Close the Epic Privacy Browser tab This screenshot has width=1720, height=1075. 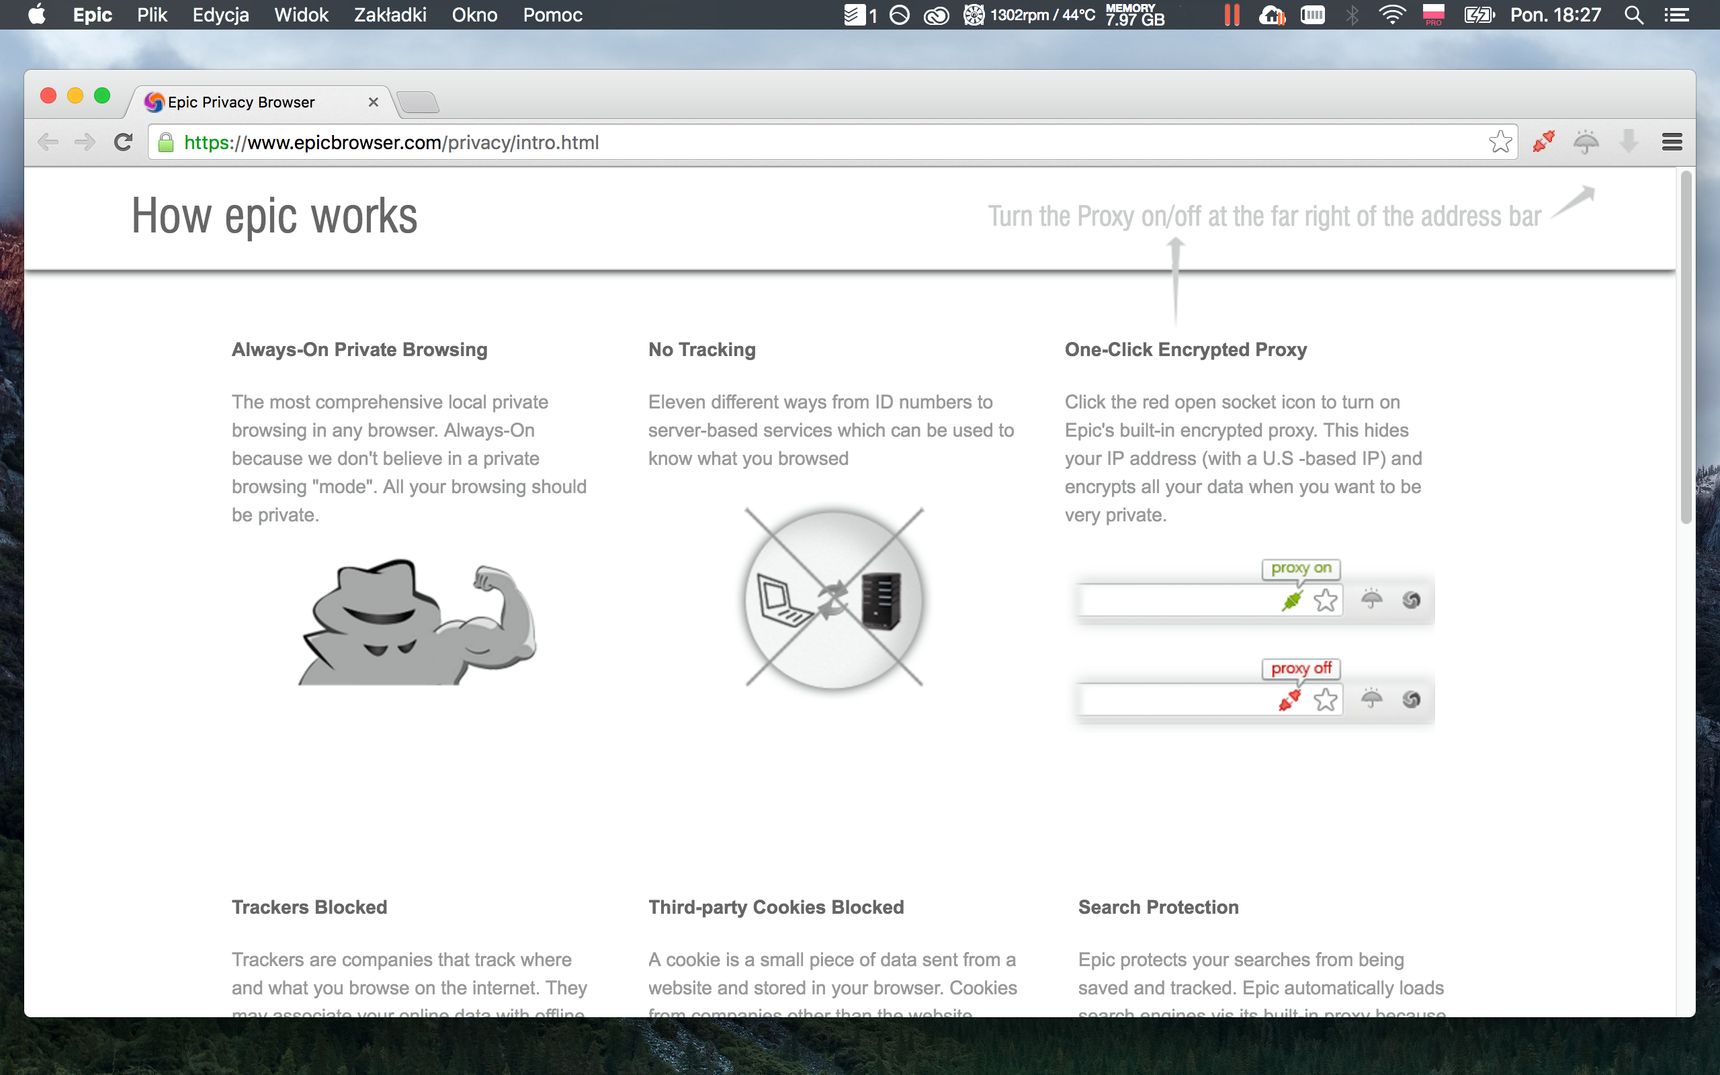373,102
